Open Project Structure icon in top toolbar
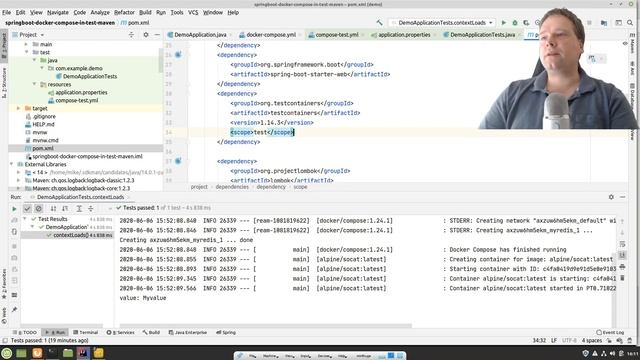 604,23
